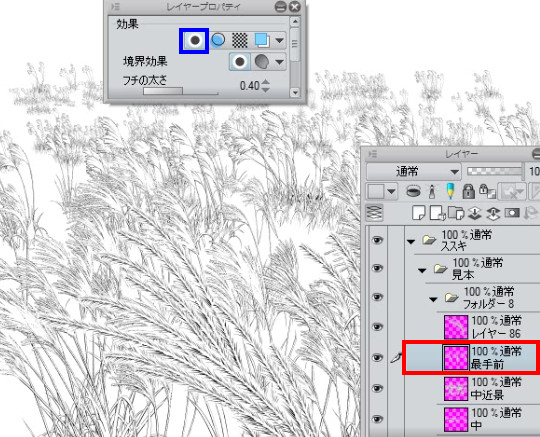Toggle the clip to layer below icon
Screen dimensions: 540x437
[413, 191]
